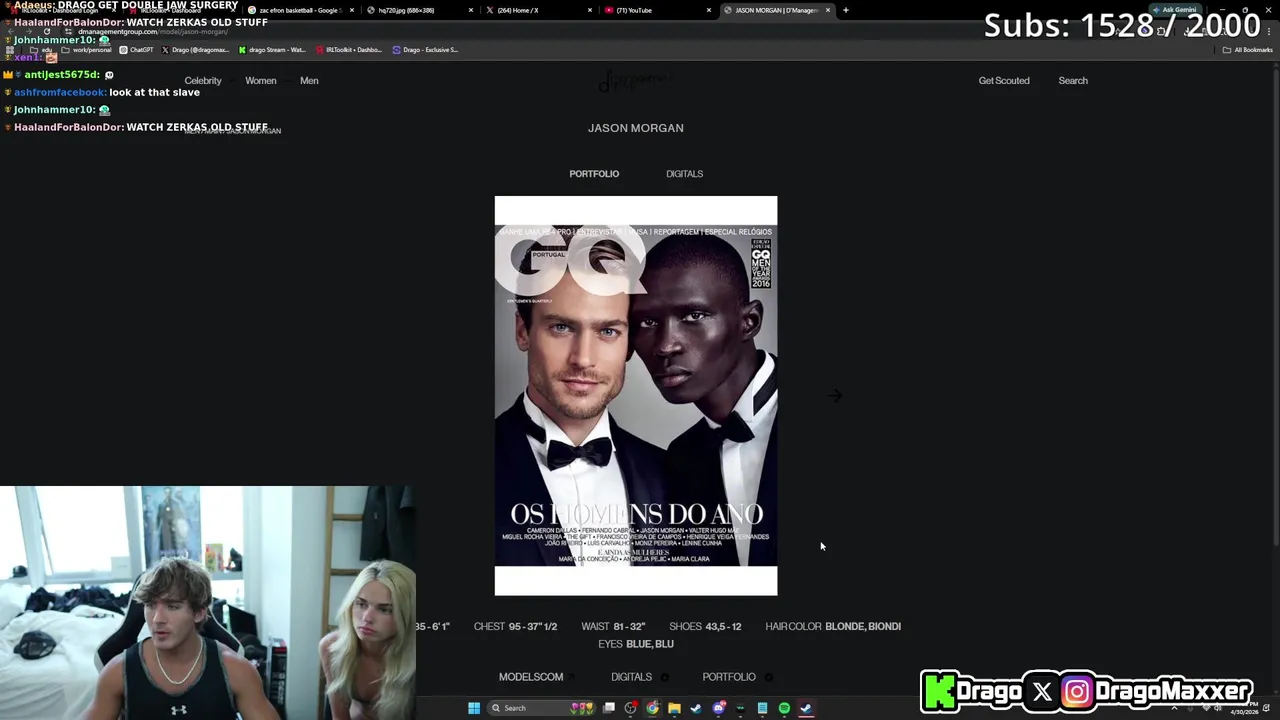1280x720 pixels.
Task: Open Discord from the taskbar
Action: pos(718,708)
